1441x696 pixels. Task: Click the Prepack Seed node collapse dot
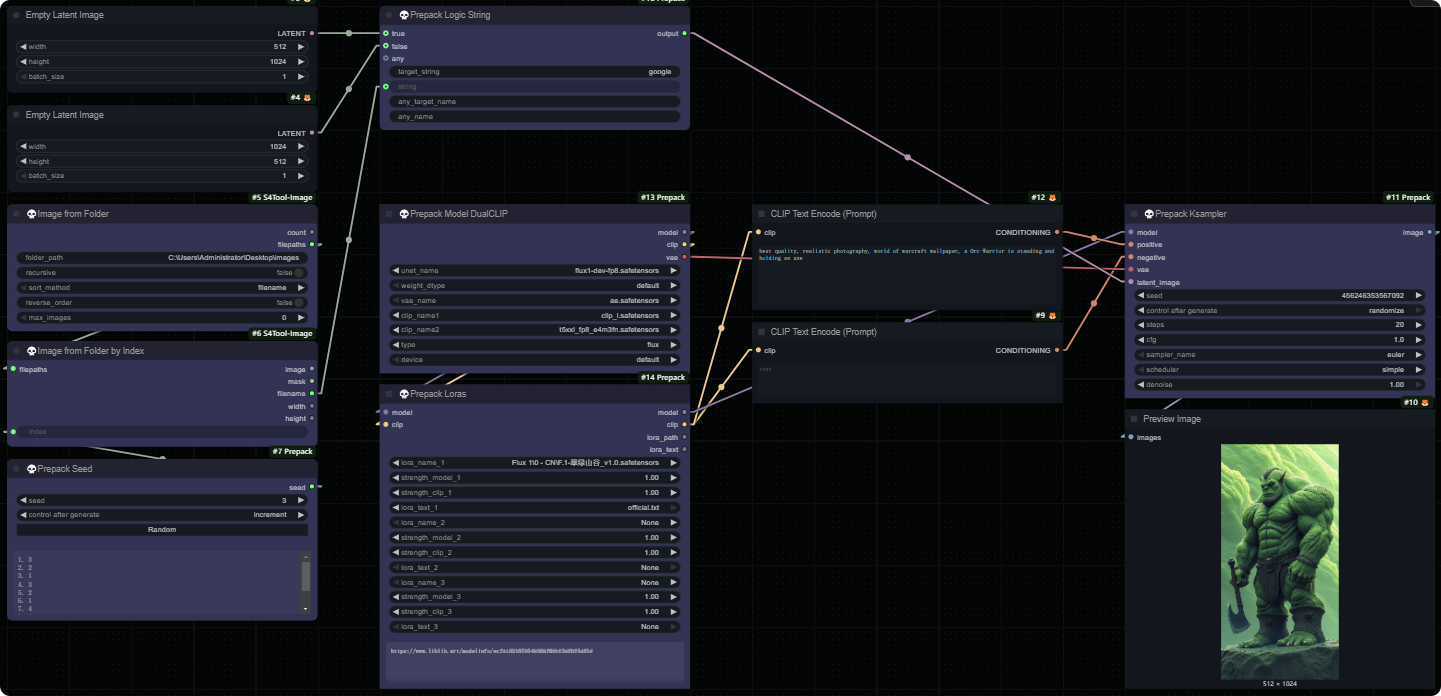tap(17, 469)
